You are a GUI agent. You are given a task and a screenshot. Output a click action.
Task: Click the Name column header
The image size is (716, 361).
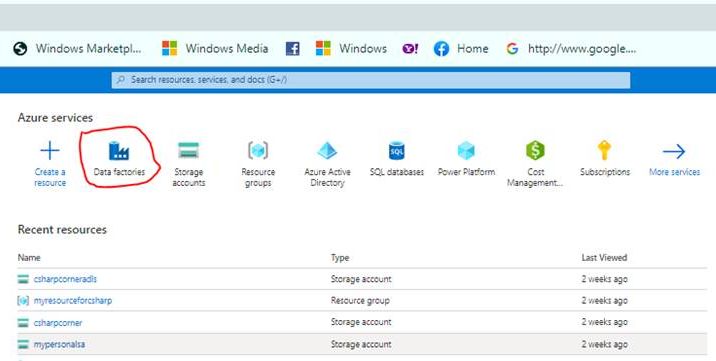[29, 257]
